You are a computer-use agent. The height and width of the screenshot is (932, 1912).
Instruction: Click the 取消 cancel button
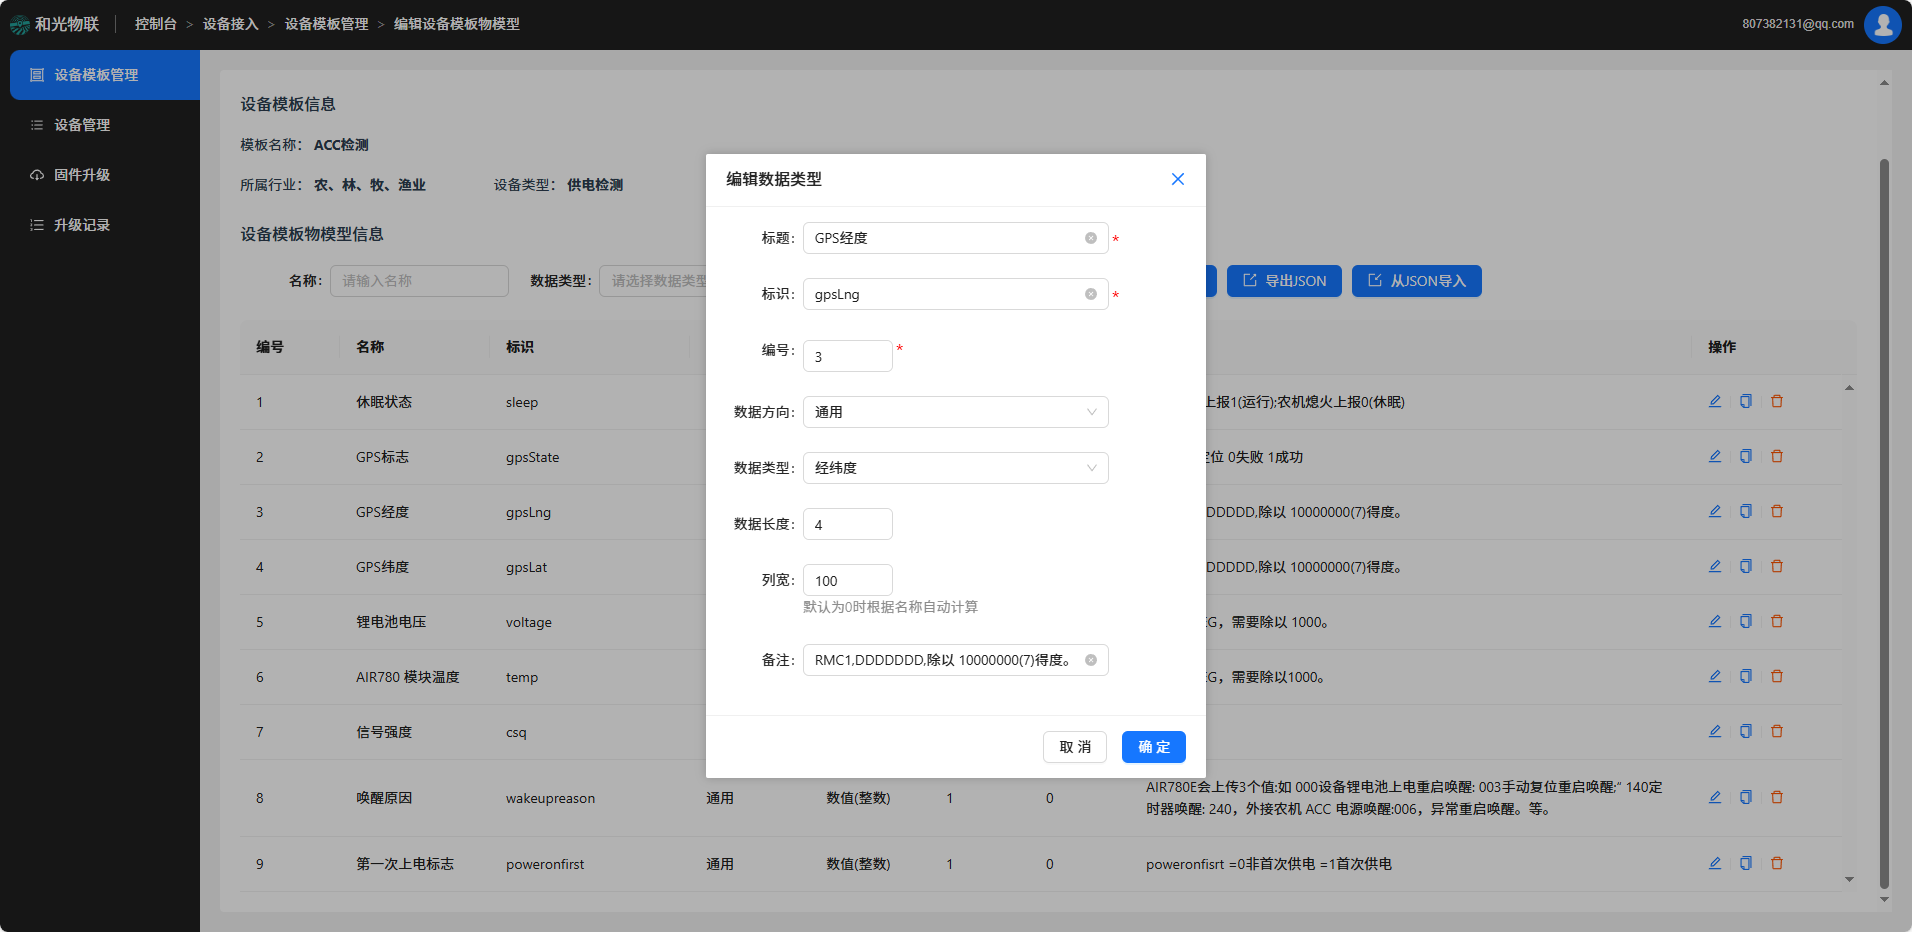1075,747
